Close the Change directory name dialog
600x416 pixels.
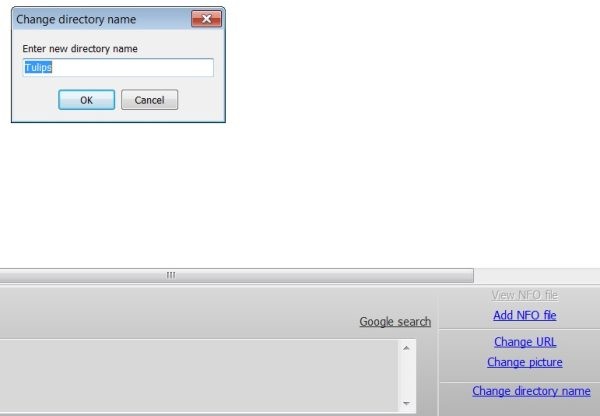(x=206, y=19)
